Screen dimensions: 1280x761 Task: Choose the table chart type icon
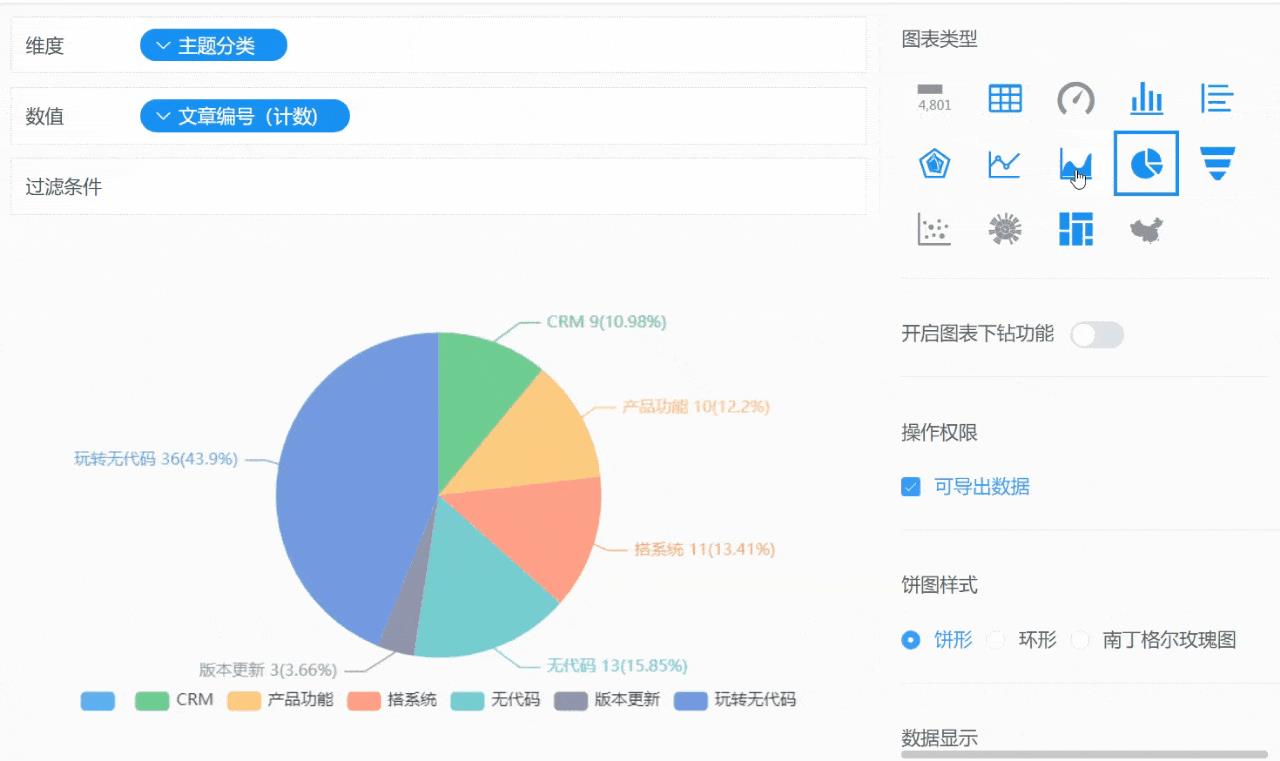[1005, 98]
